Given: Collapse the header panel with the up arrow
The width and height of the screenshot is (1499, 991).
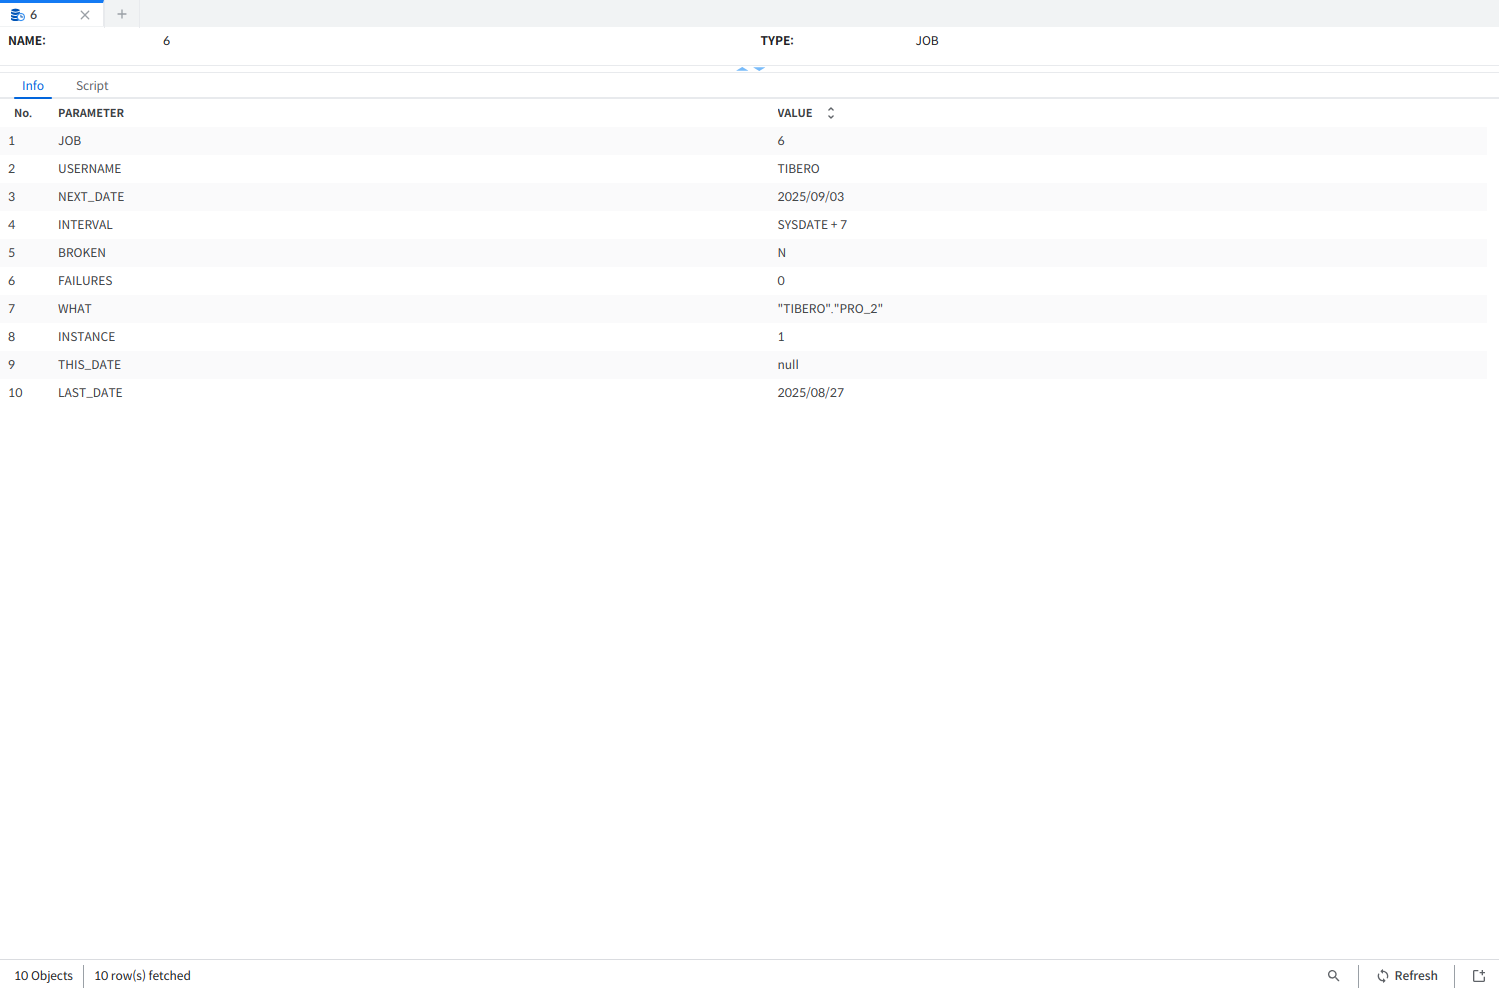Looking at the screenshot, I should pos(742,69).
